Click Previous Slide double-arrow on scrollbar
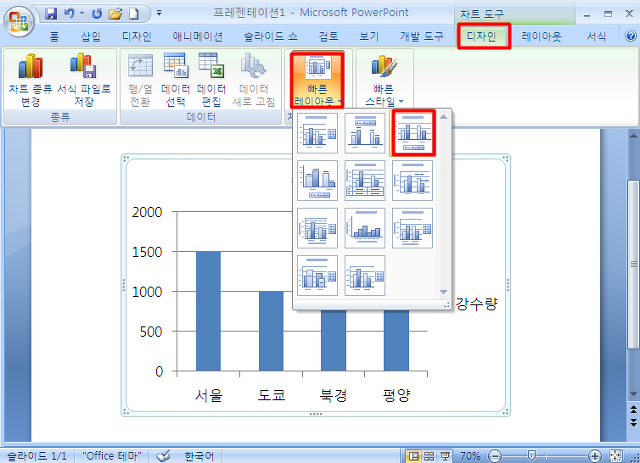Screen dimensions: 640x463 tap(633, 408)
